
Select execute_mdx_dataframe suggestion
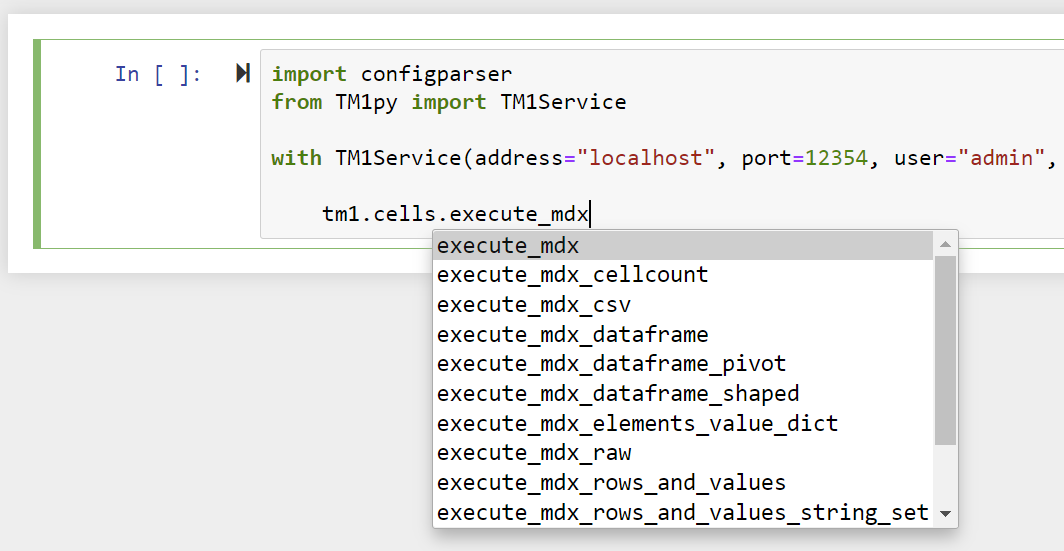tap(683, 334)
